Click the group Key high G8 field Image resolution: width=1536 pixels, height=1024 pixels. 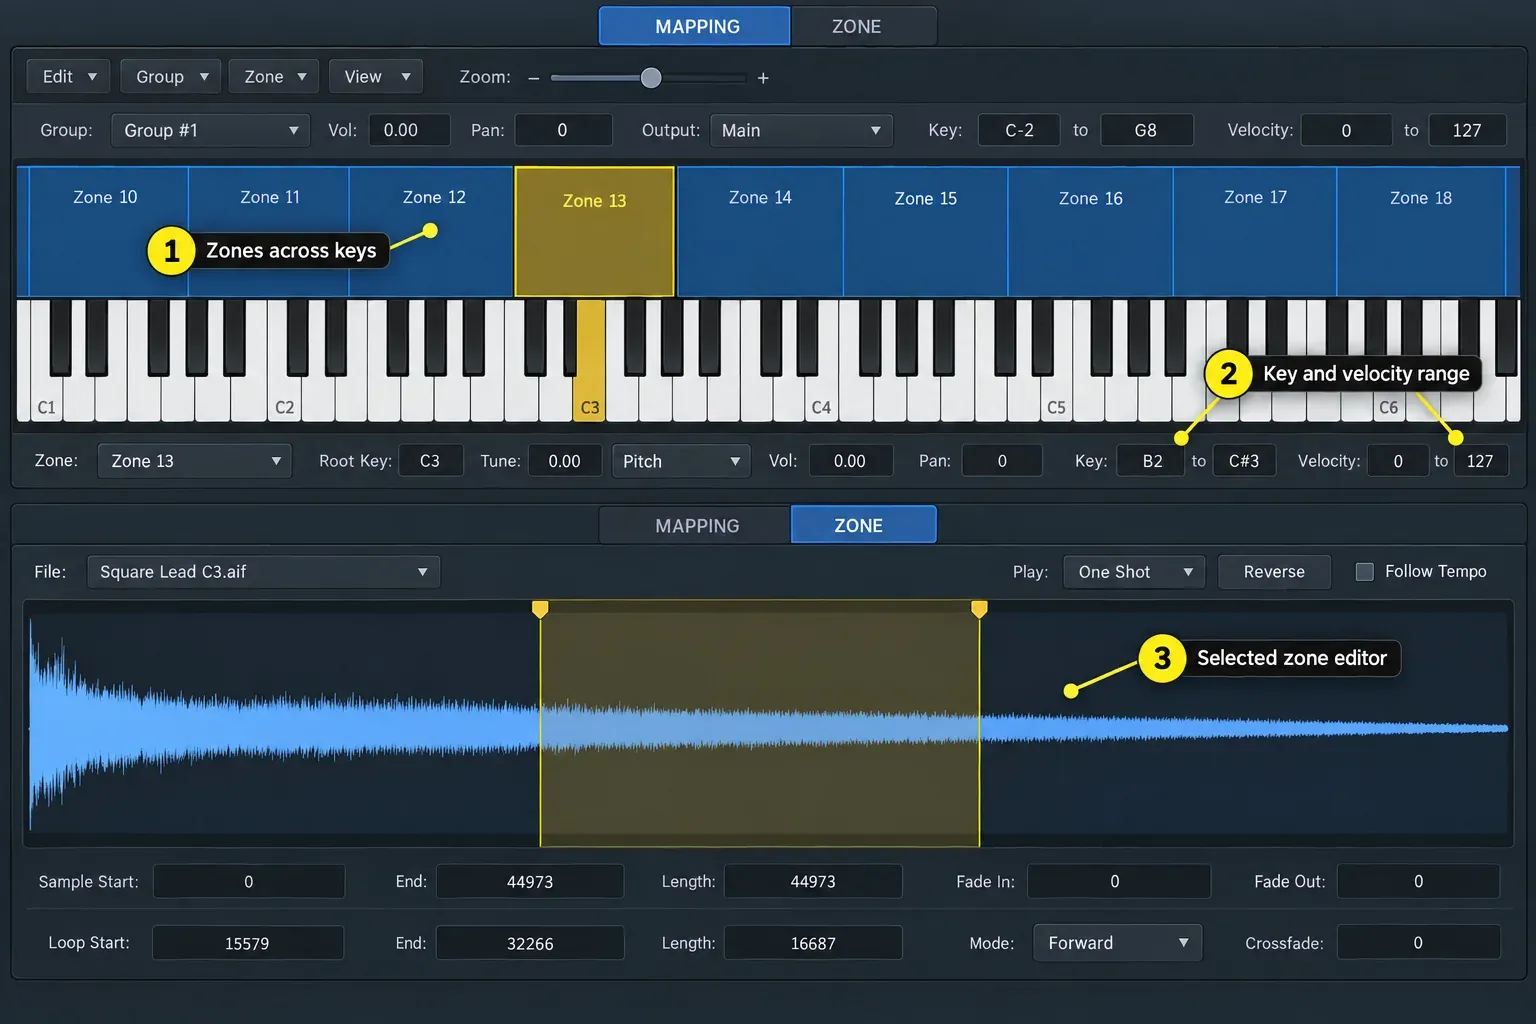coord(1146,130)
